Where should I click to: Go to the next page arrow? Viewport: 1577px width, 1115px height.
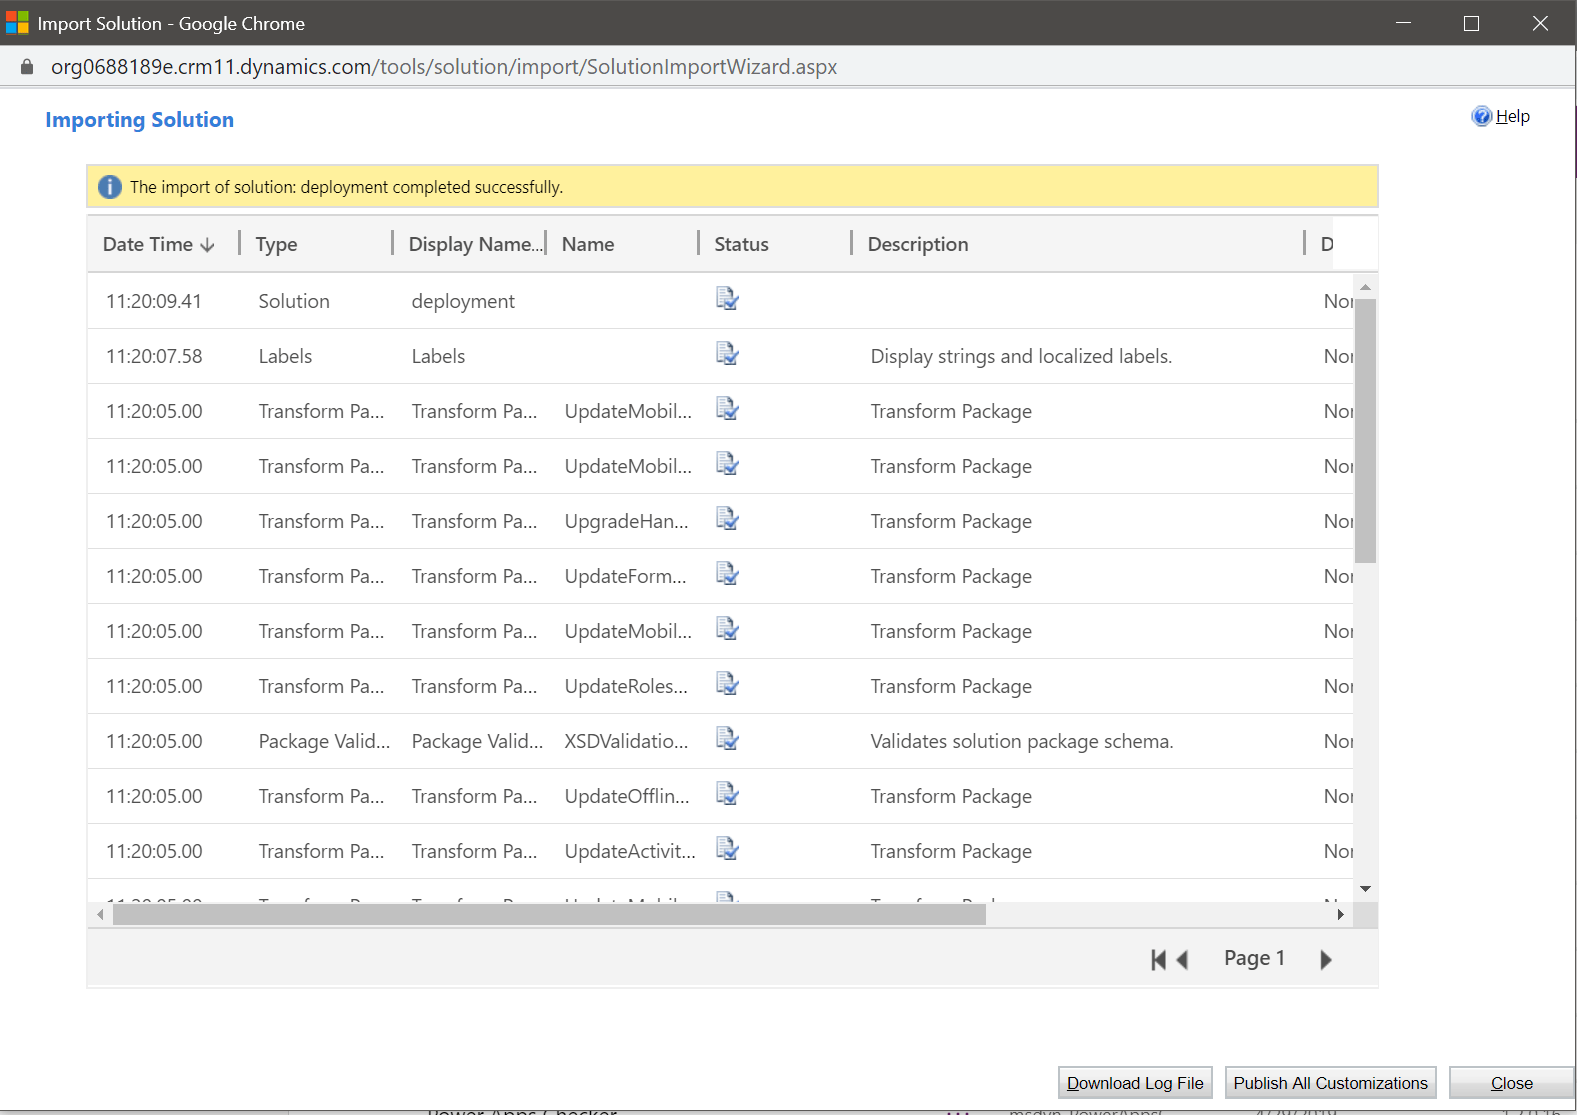point(1326,960)
